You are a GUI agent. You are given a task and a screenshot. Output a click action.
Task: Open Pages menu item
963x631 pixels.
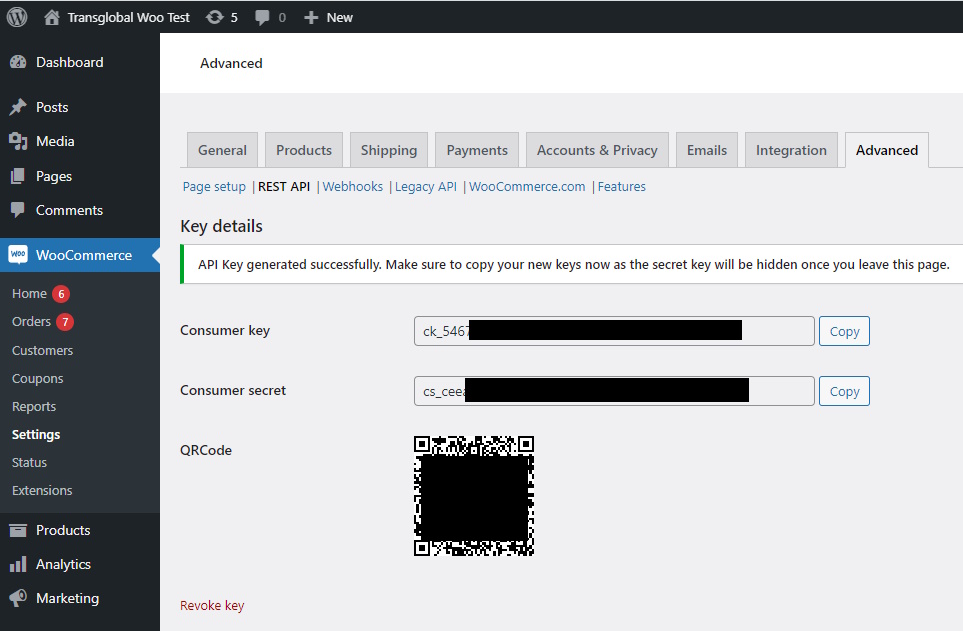54,176
